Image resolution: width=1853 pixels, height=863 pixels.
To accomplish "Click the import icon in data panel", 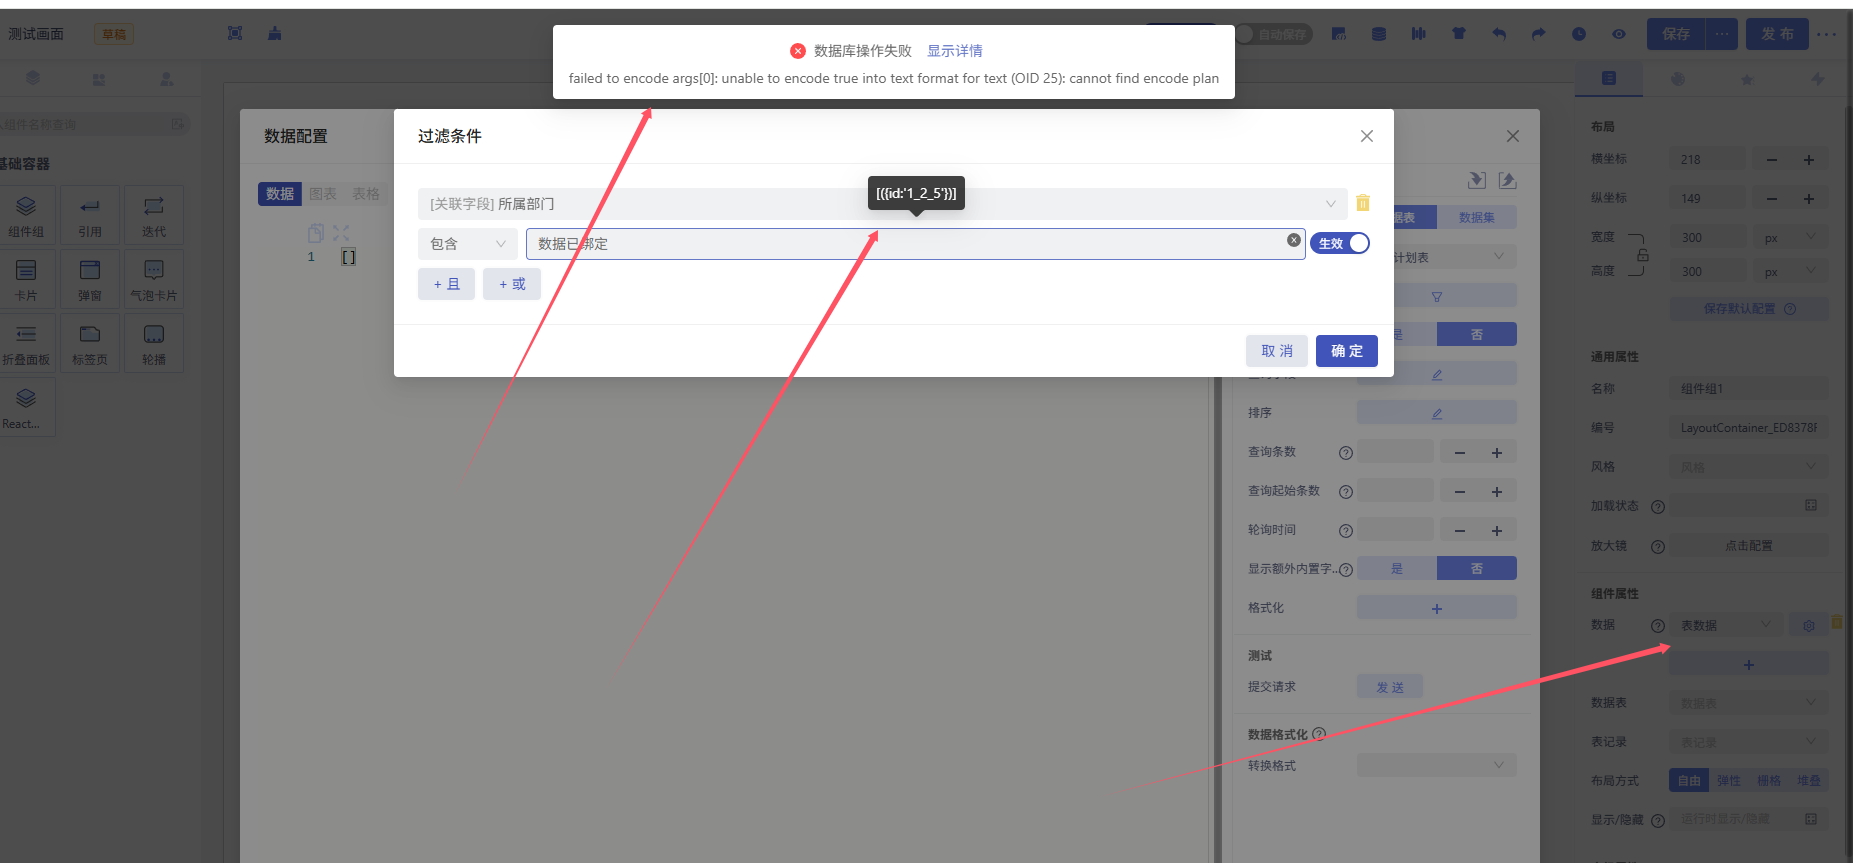I will (x=1476, y=180).
